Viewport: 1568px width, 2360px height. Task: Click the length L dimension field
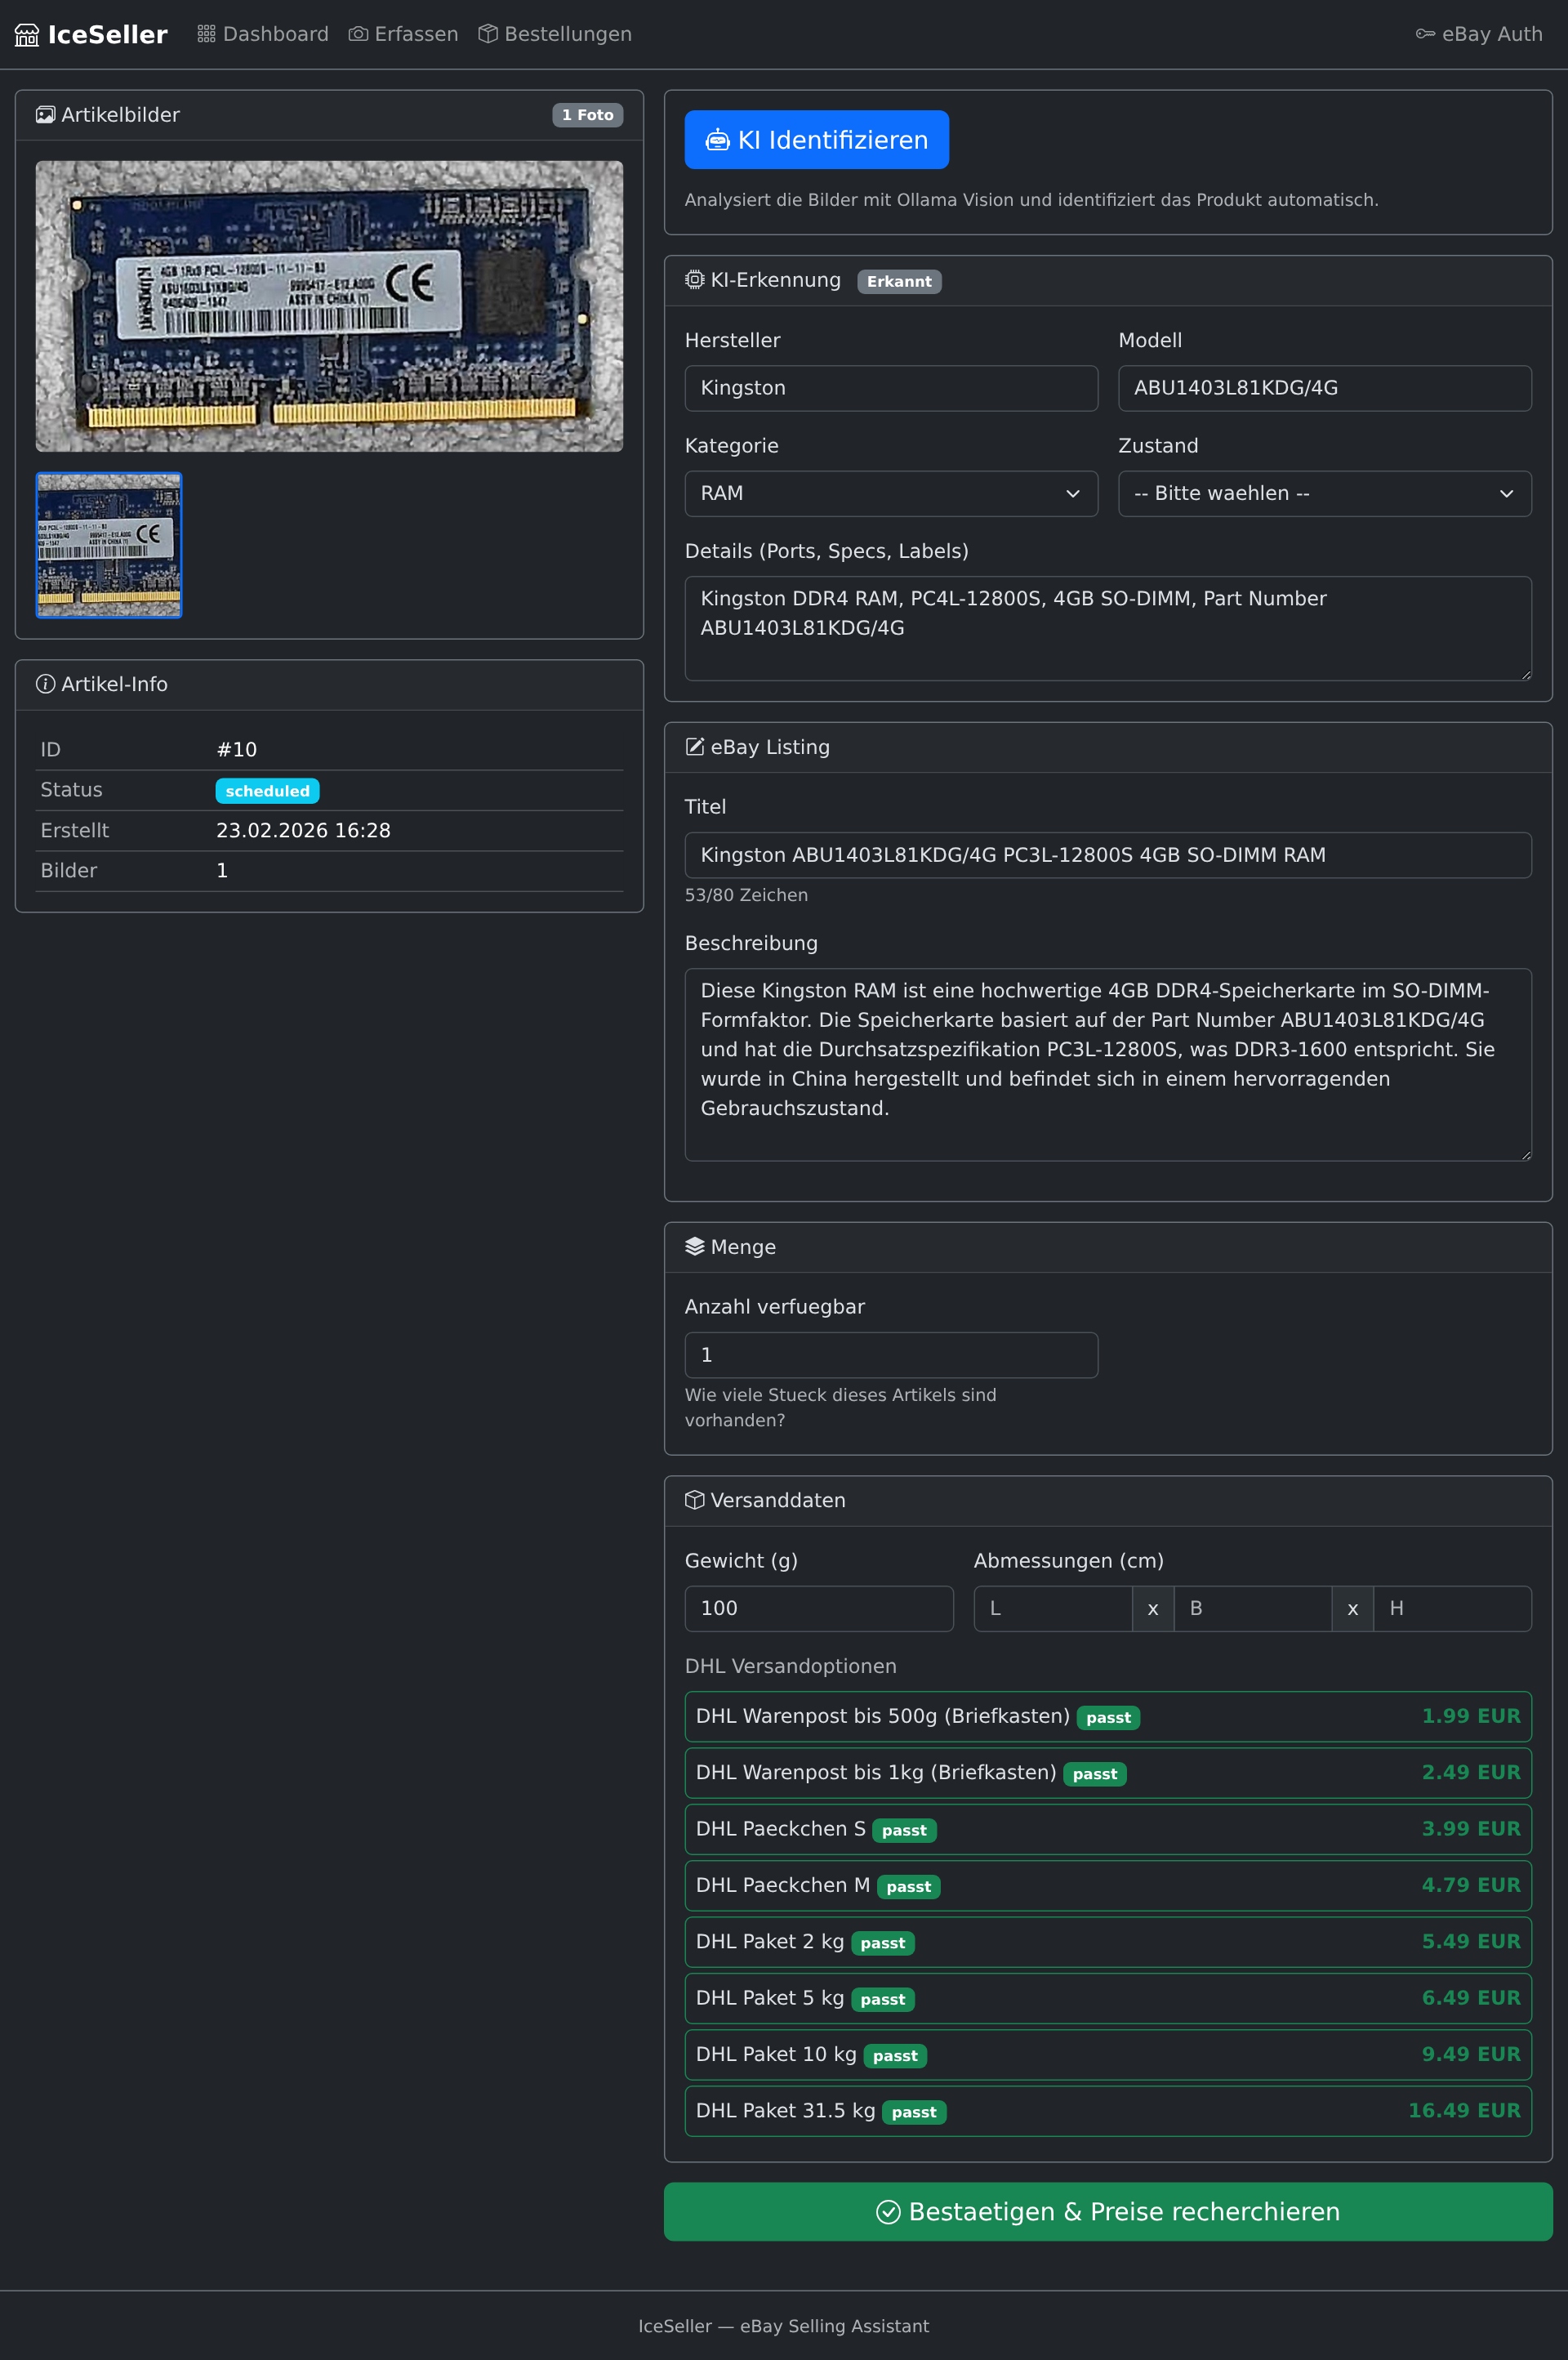pyautogui.click(x=1053, y=1608)
